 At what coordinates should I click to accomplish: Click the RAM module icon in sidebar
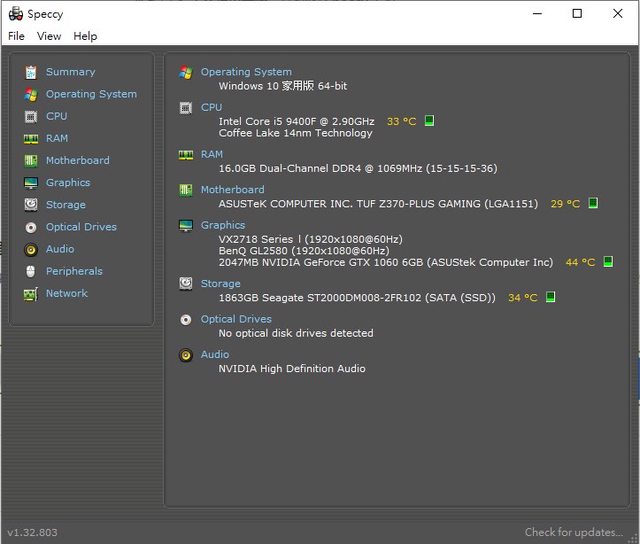(31, 138)
